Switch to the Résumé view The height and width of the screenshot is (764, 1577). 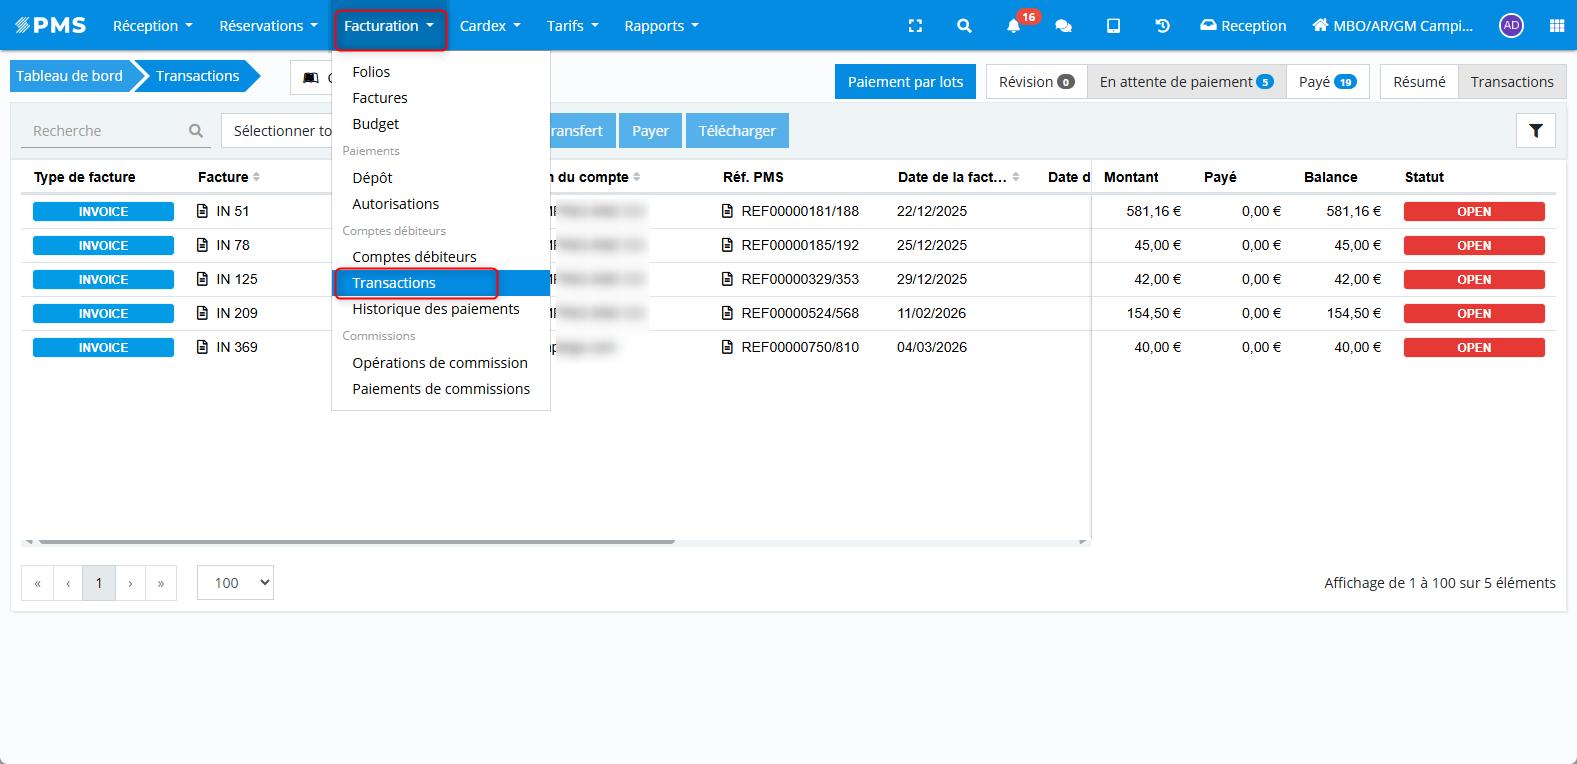pos(1419,82)
